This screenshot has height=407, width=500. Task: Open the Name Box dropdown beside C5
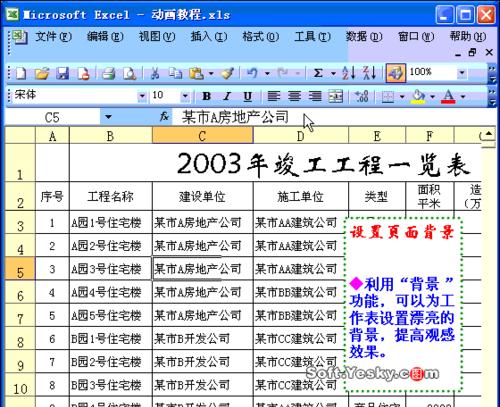[x=108, y=117]
